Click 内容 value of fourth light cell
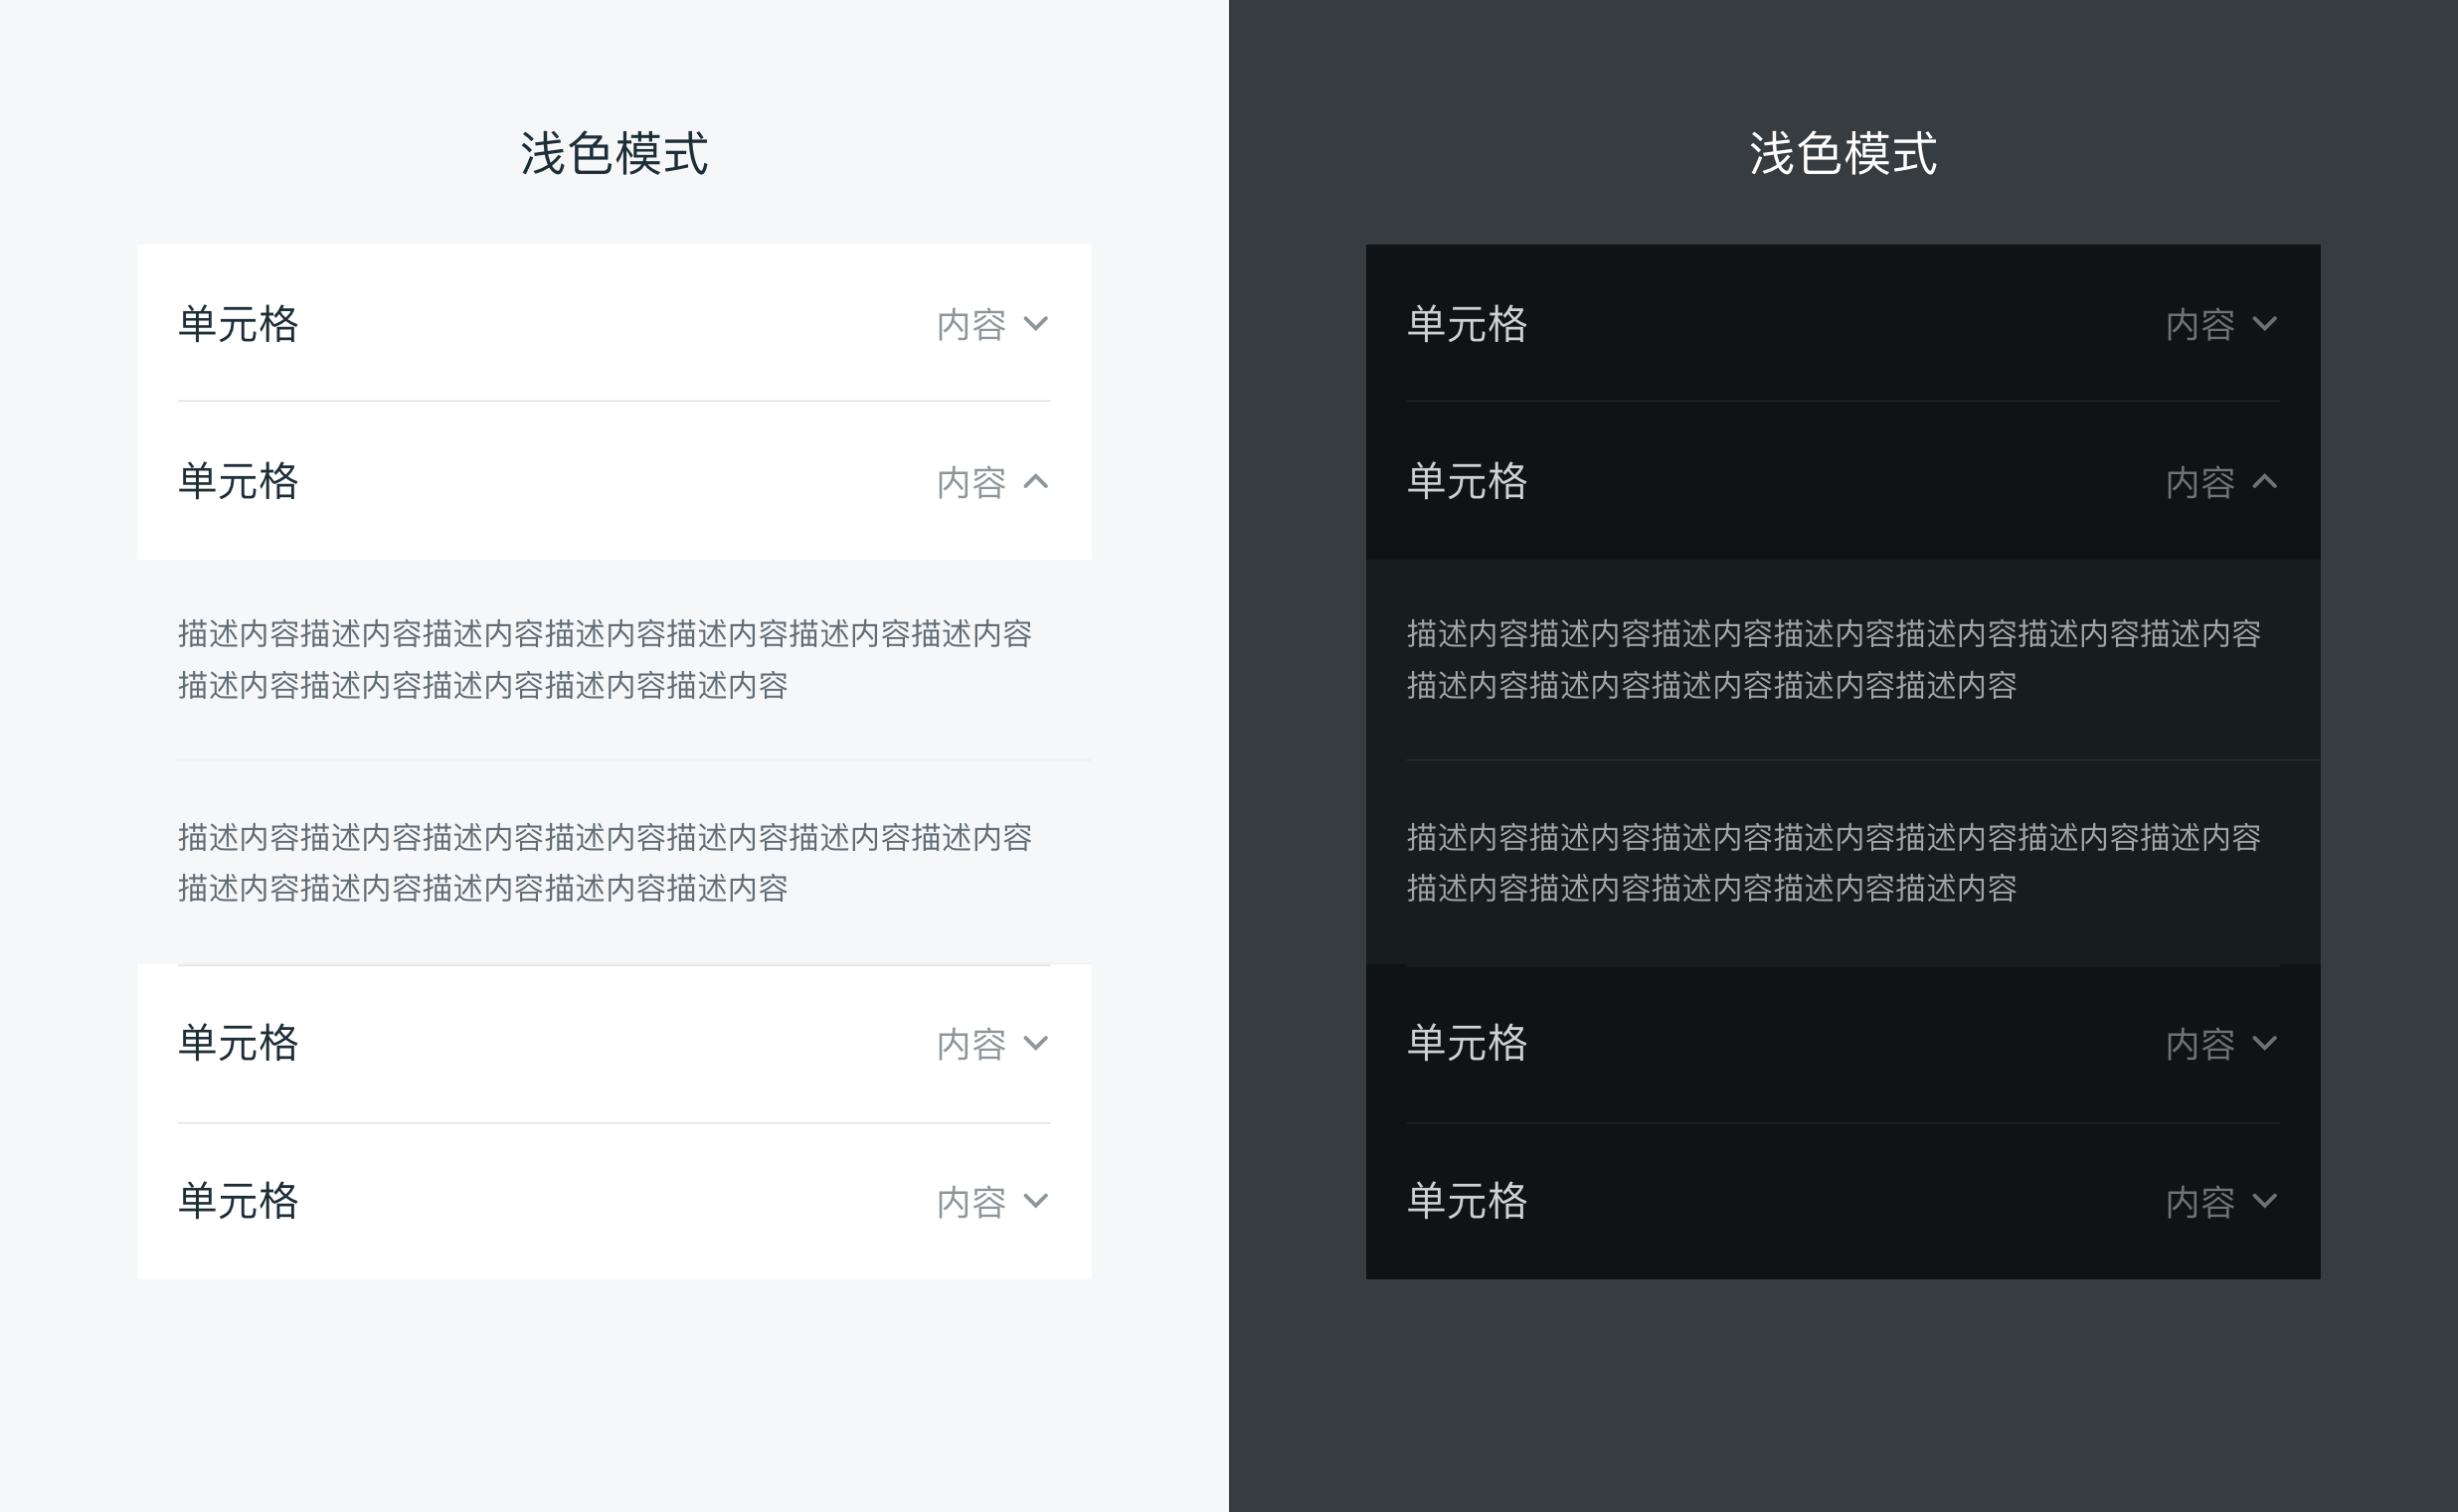The width and height of the screenshot is (2458, 1512). click(x=971, y=1202)
